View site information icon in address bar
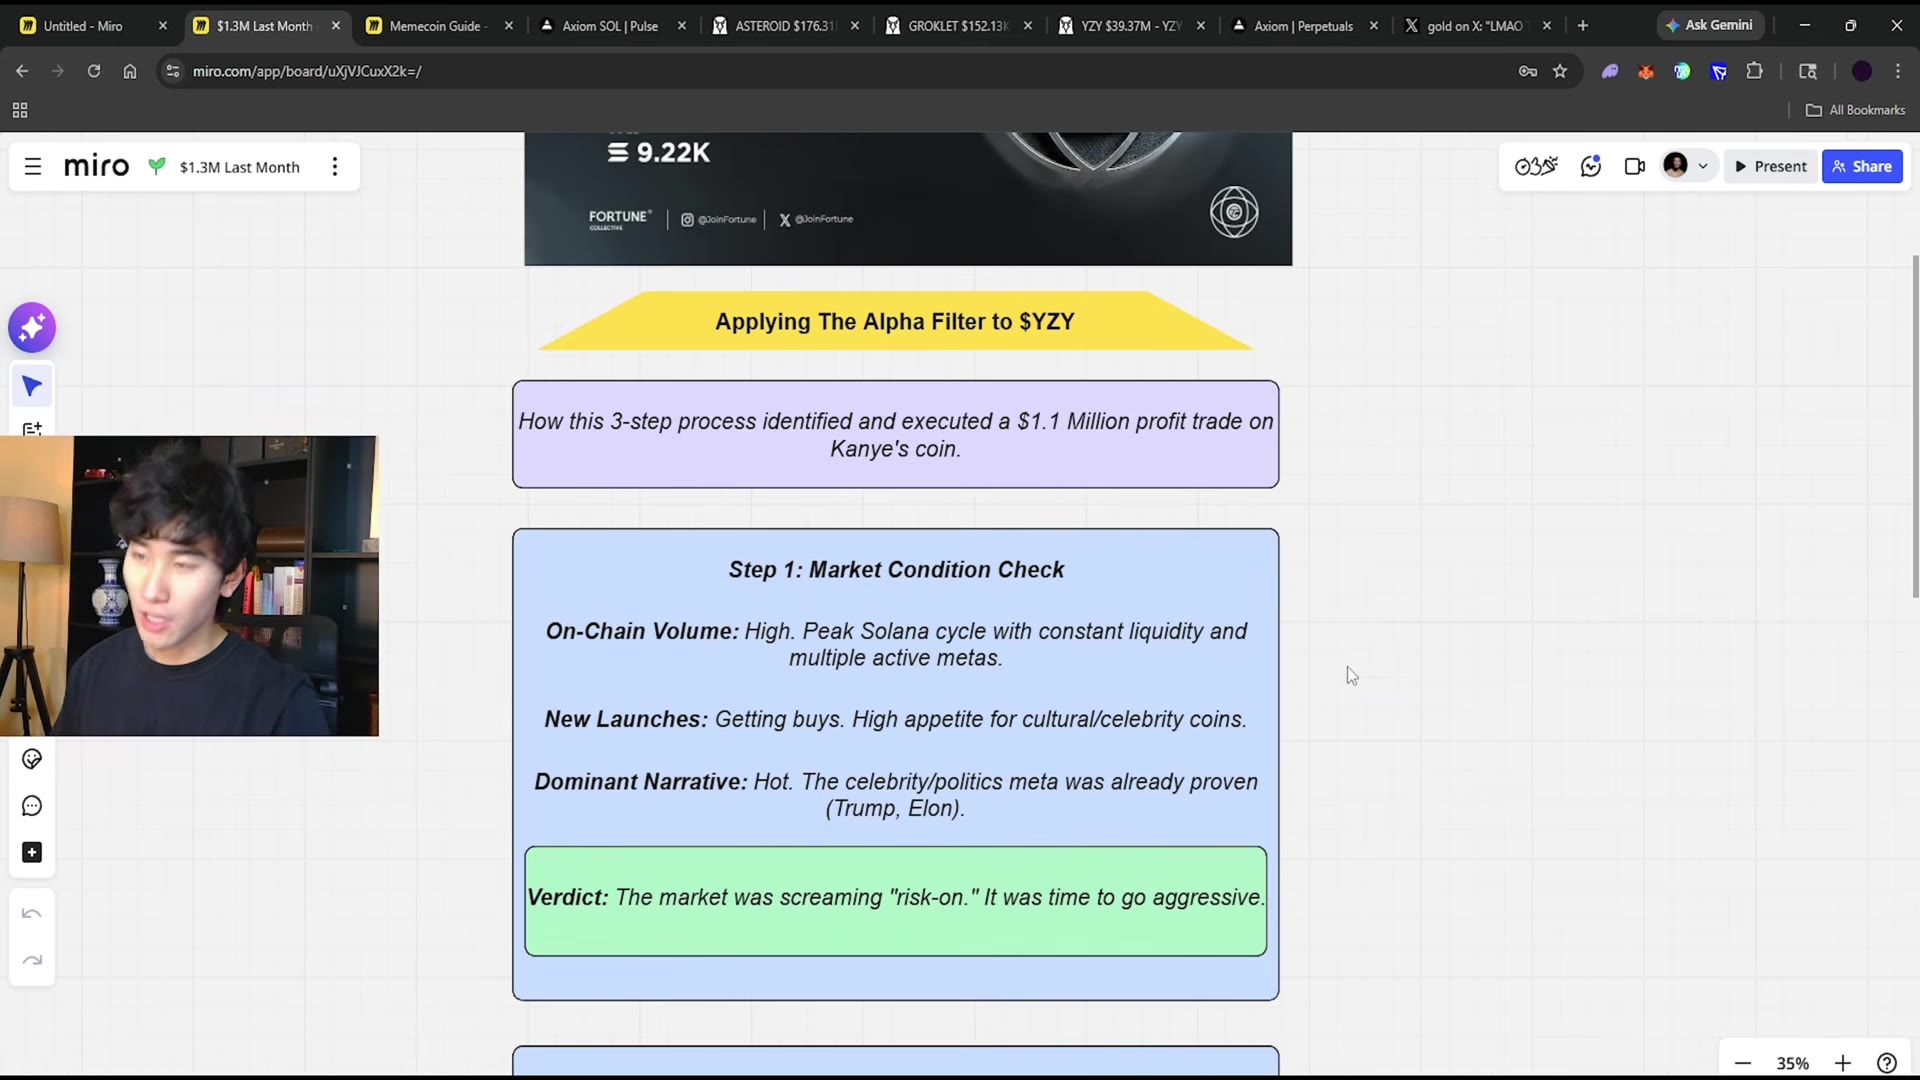1920x1080 pixels. pos(173,71)
